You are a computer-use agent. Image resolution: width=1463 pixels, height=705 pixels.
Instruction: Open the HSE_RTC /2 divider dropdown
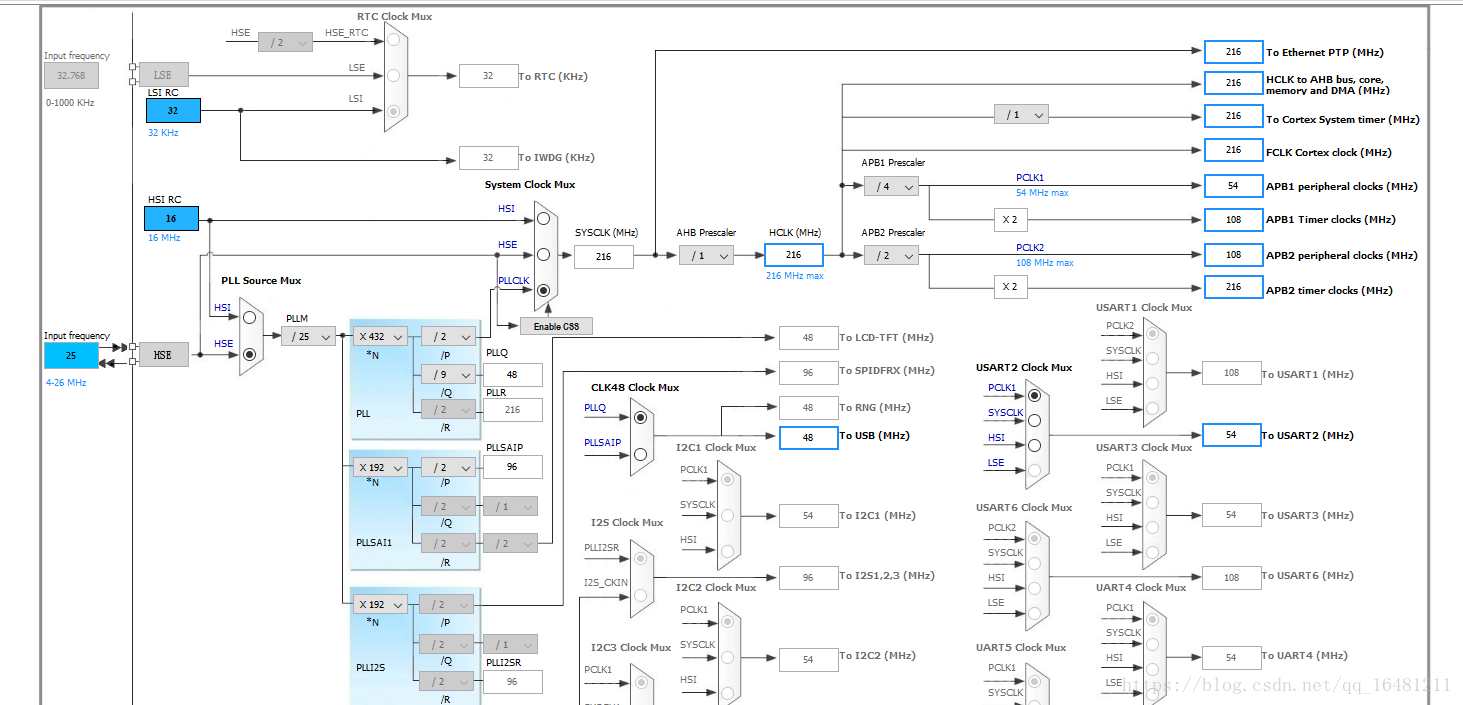[x=285, y=42]
